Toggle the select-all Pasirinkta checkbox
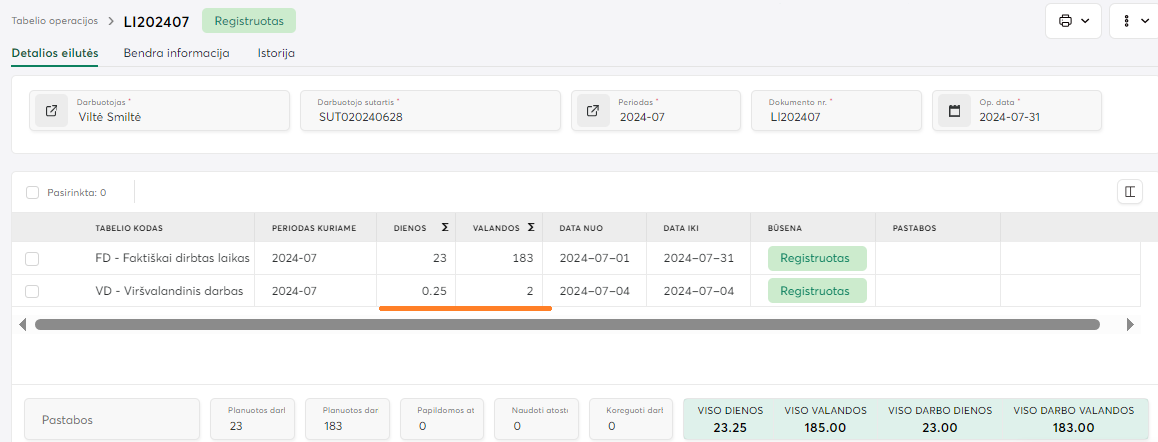1158x442 pixels. tap(33, 192)
